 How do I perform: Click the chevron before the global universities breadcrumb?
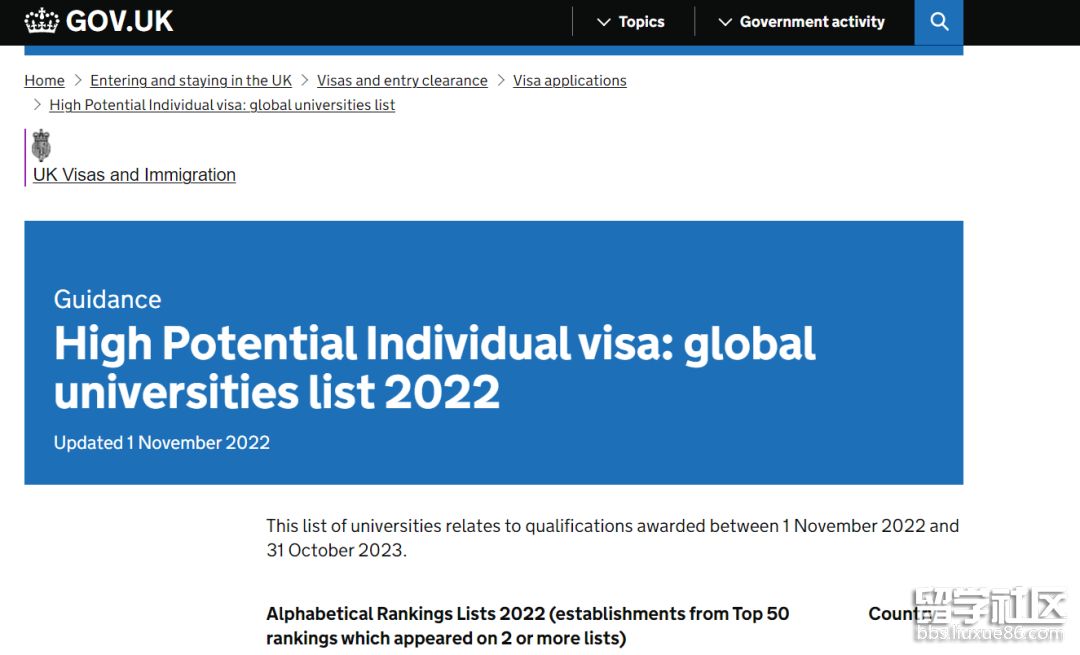38,105
